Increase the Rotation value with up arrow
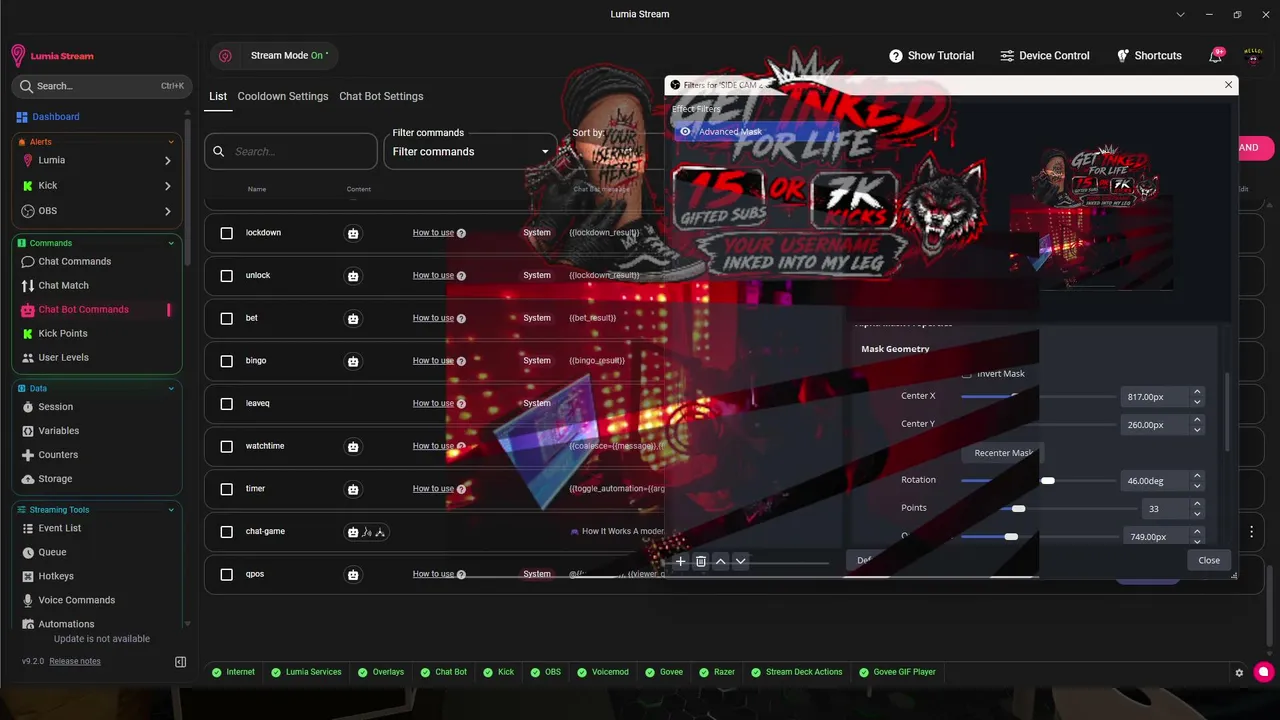 pyautogui.click(x=1197, y=476)
